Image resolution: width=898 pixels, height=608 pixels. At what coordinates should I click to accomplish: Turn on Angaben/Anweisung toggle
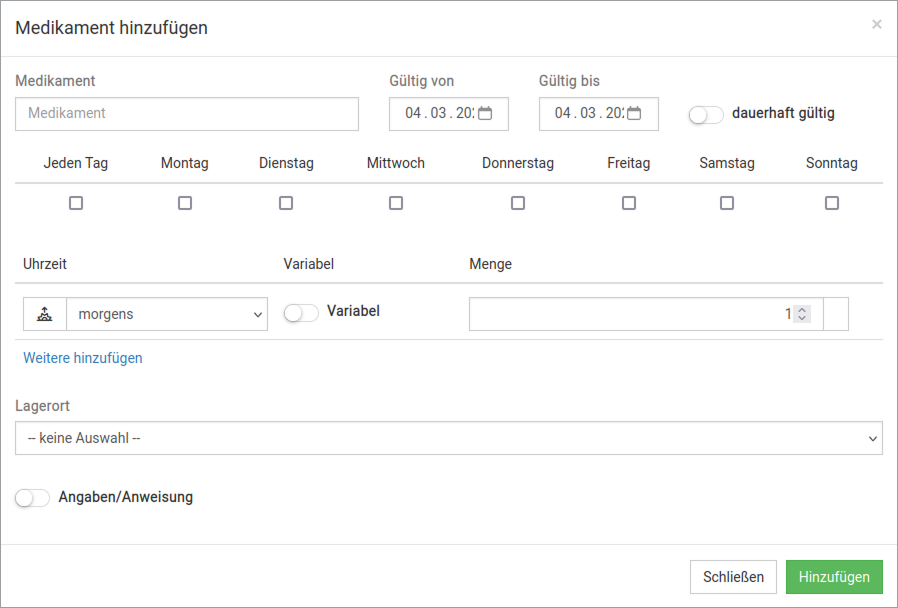[x=33, y=498]
